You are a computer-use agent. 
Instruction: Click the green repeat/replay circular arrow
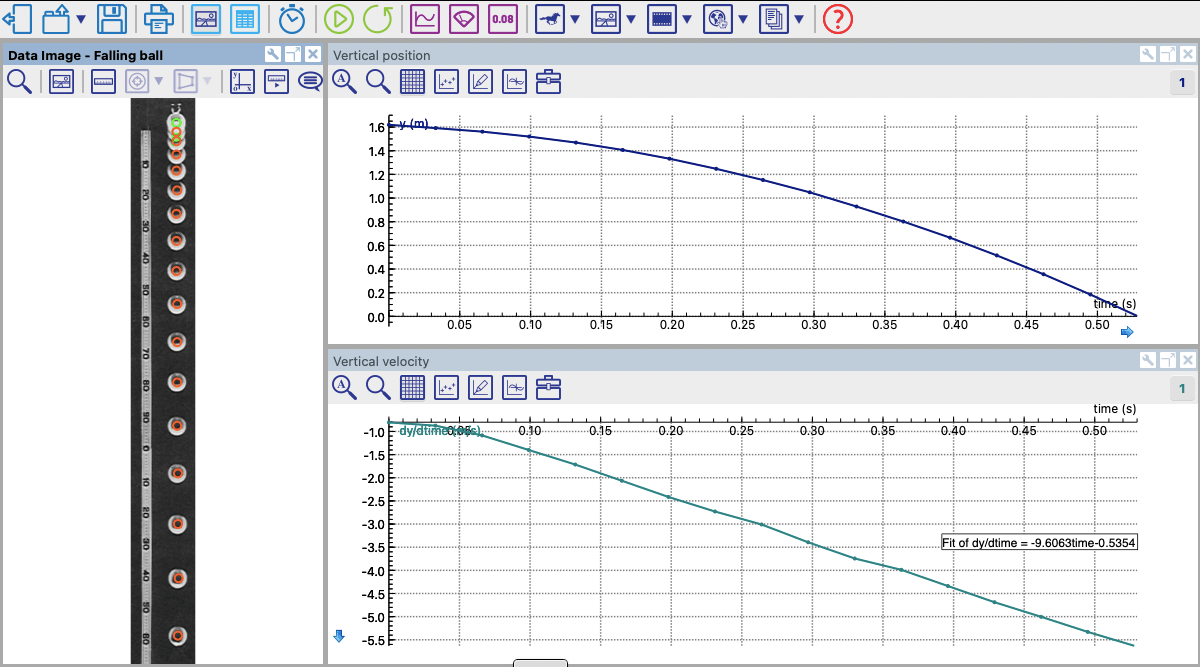pos(378,19)
